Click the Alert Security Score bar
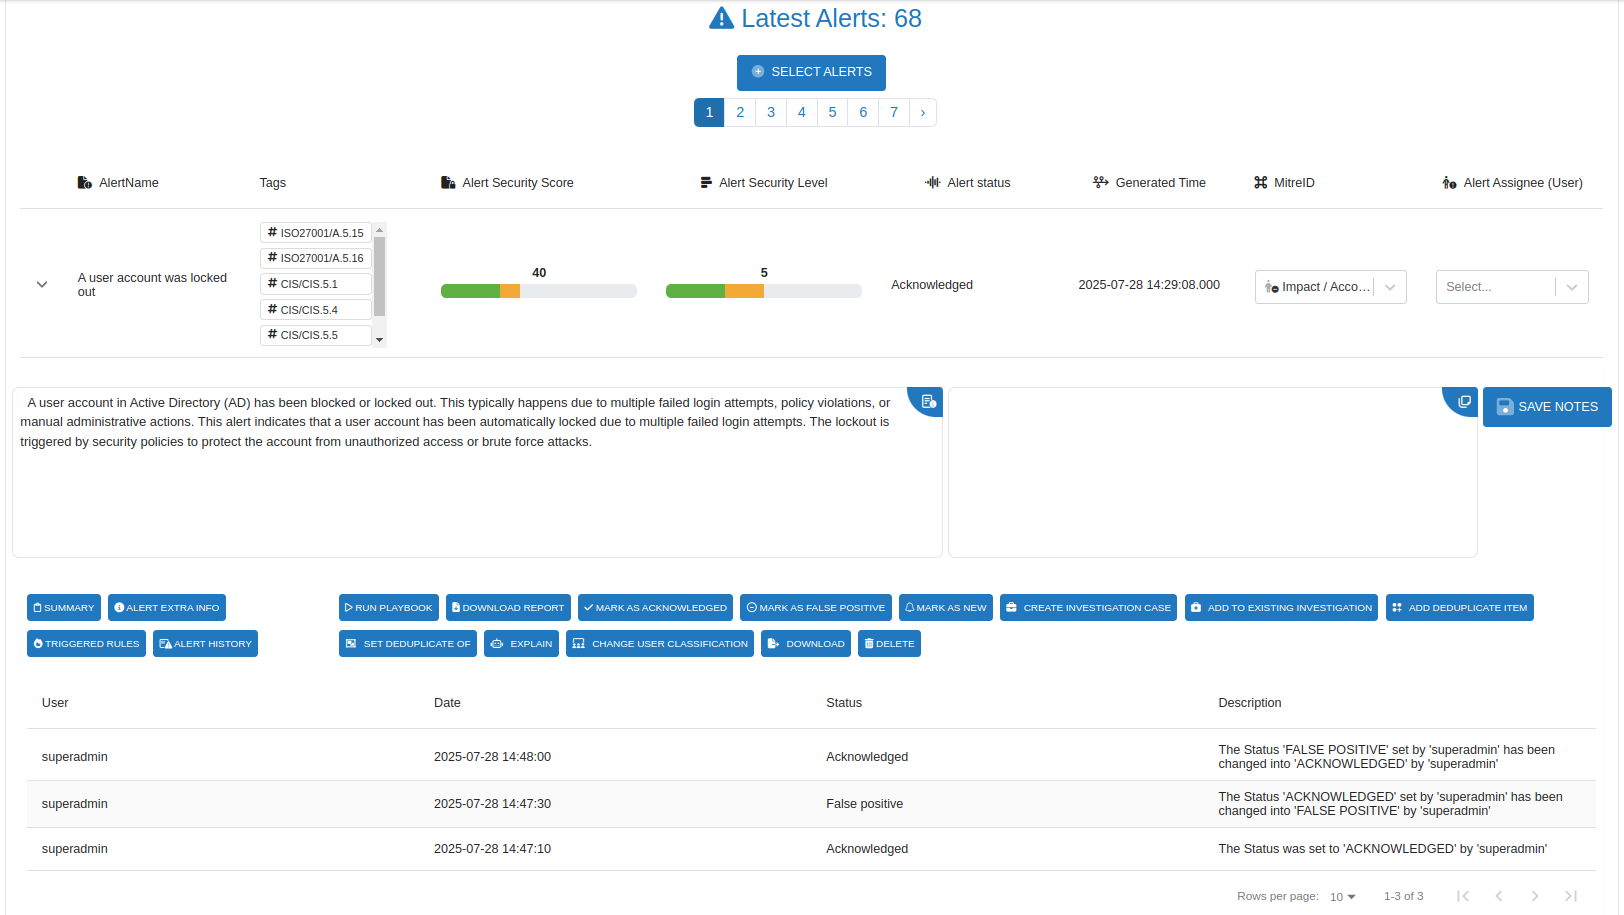1624x915 pixels. 538,291
